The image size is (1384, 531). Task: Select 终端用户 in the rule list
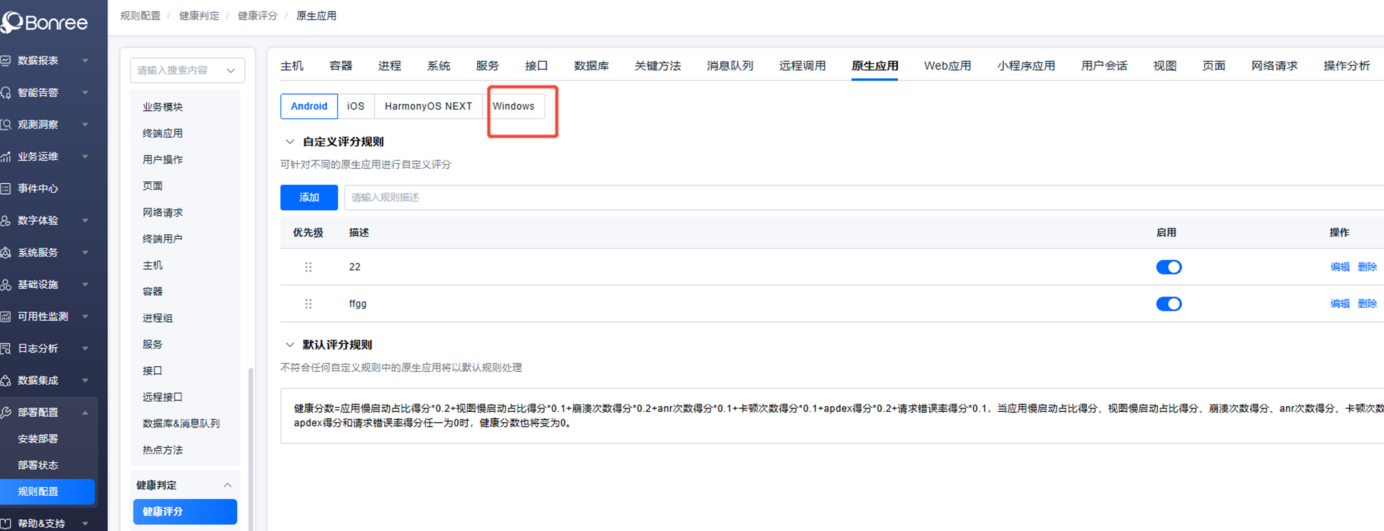(x=163, y=239)
